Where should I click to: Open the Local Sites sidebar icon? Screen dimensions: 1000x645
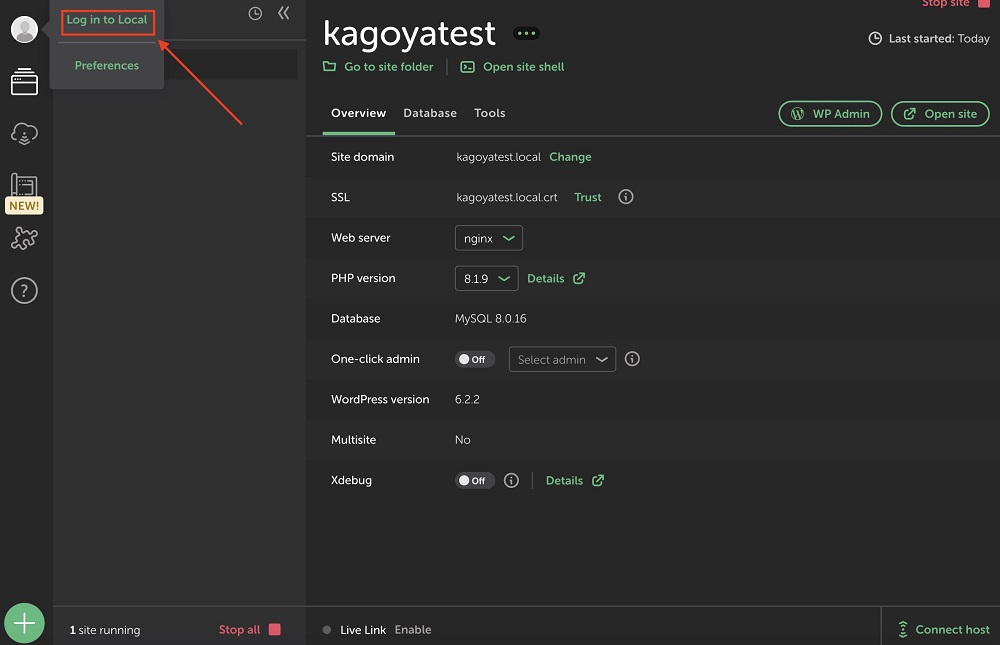point(24,82)
